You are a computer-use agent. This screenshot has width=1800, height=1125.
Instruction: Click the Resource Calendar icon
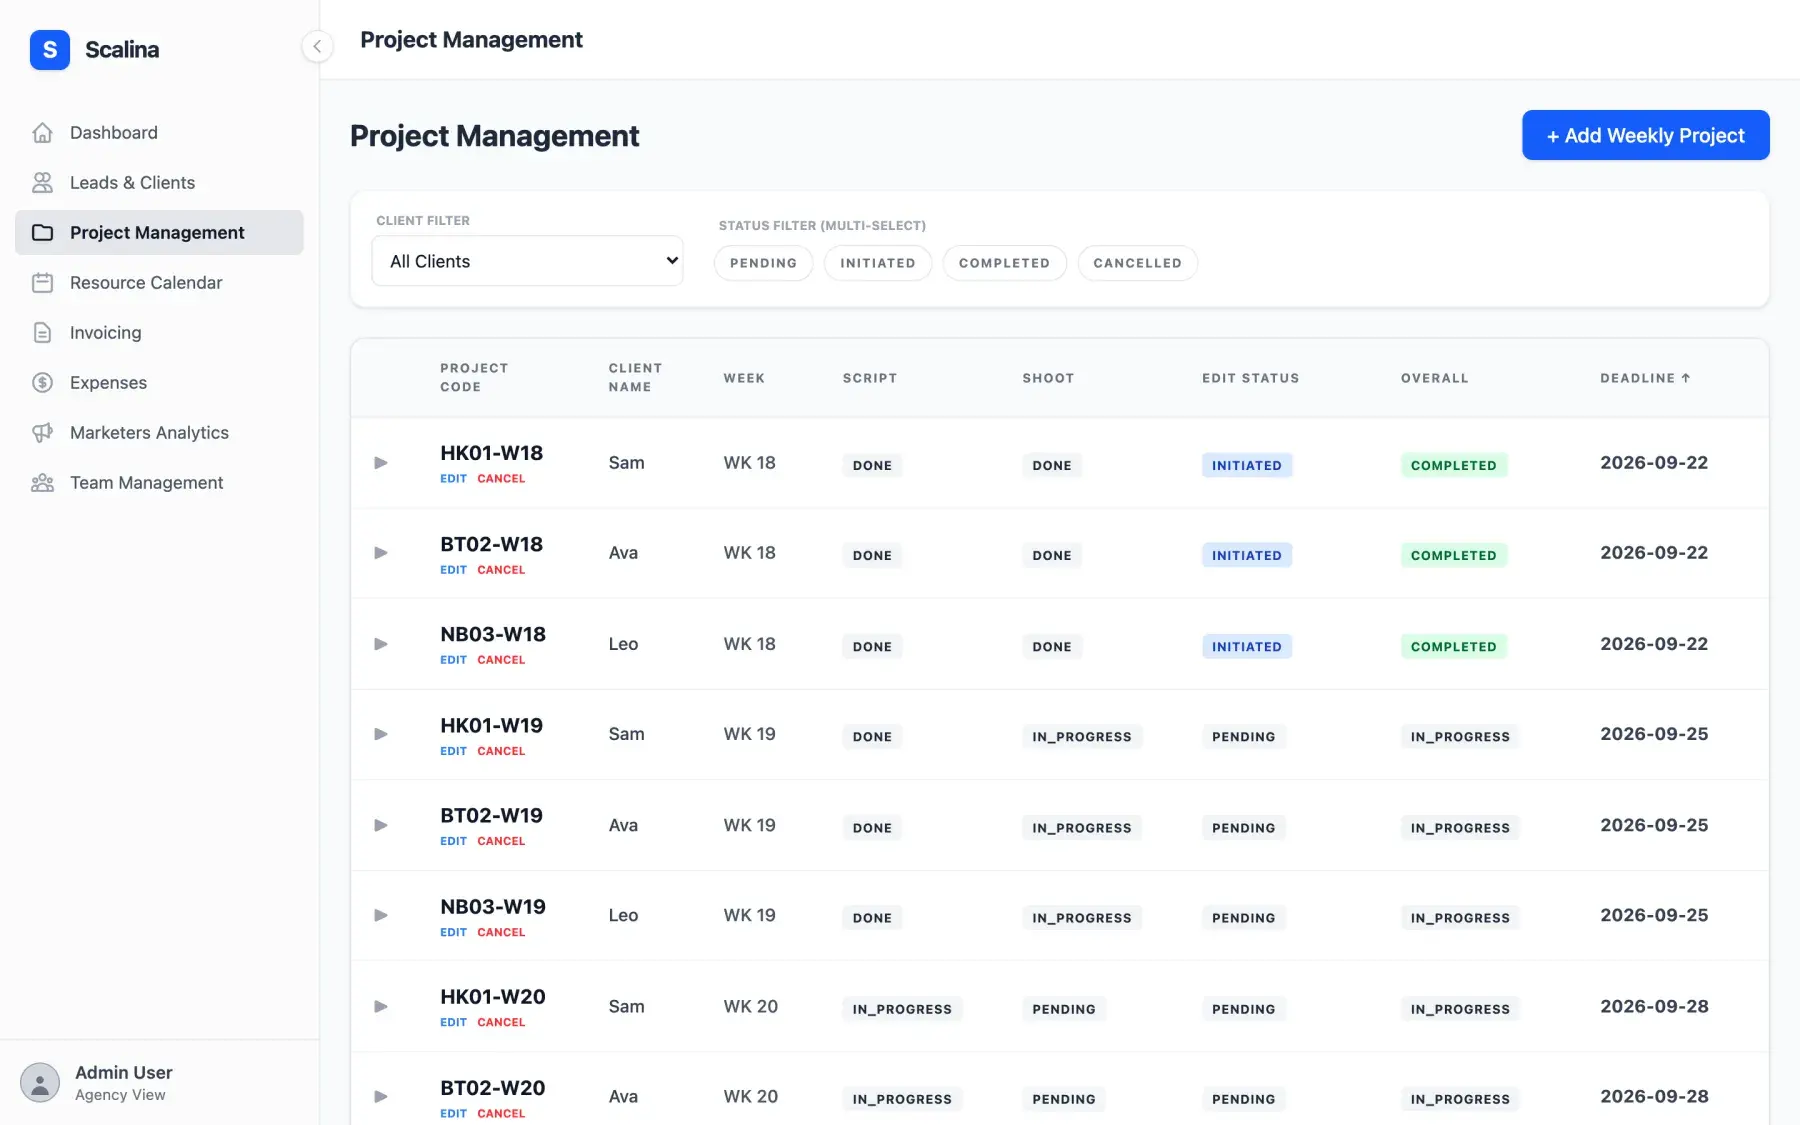coord(42,282)
